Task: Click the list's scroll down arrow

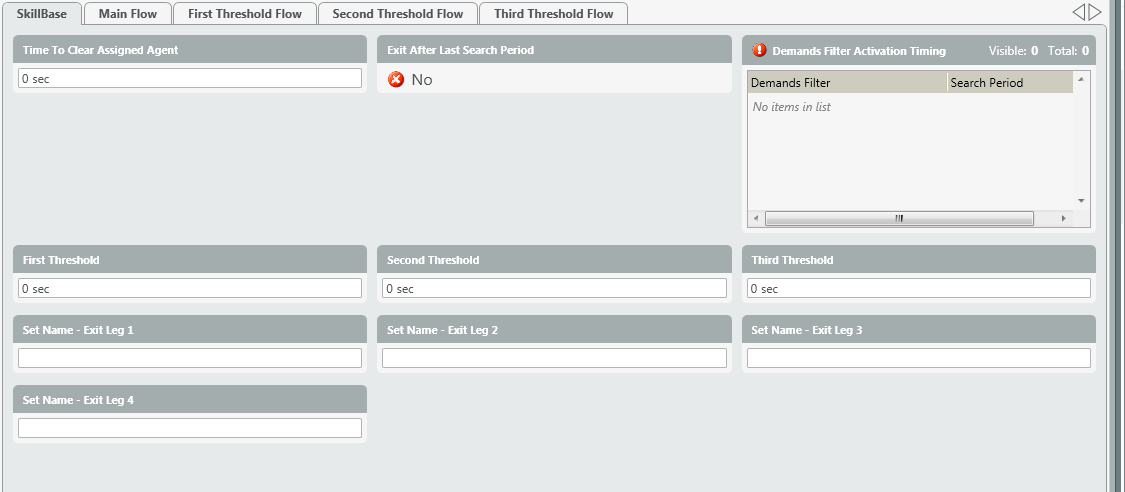Action: [1080, 200]
